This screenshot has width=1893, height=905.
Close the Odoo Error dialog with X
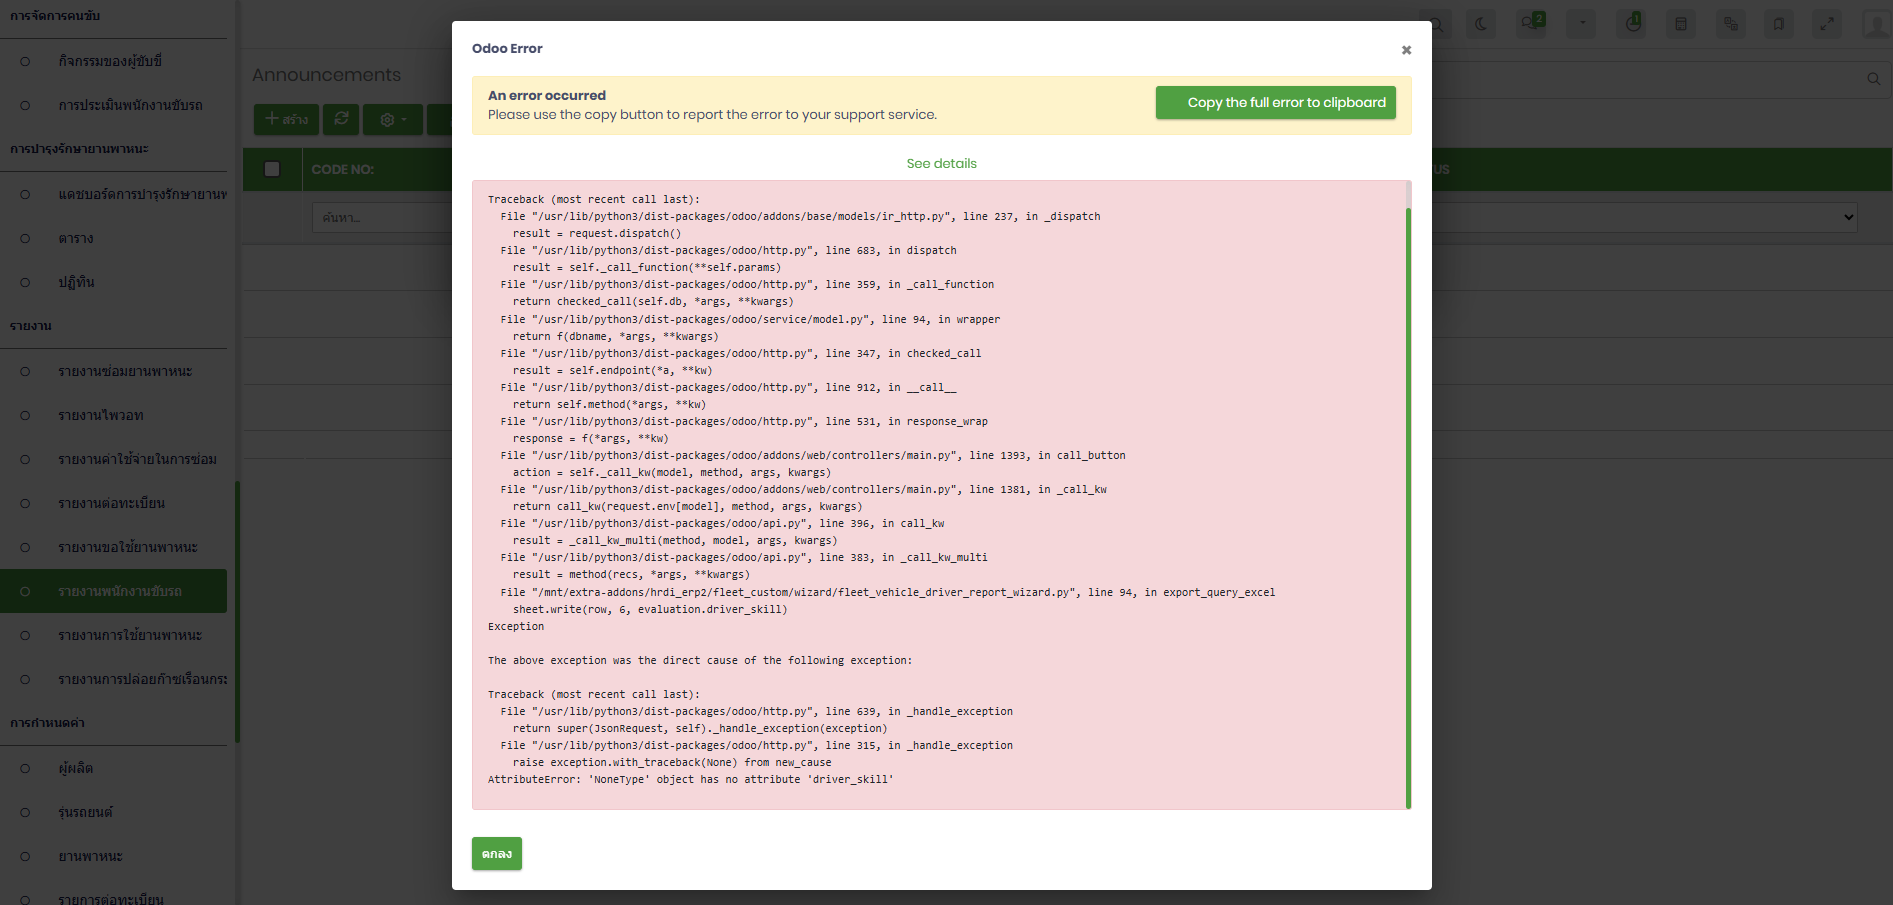pyautogui.click(x=1406, y=50)
